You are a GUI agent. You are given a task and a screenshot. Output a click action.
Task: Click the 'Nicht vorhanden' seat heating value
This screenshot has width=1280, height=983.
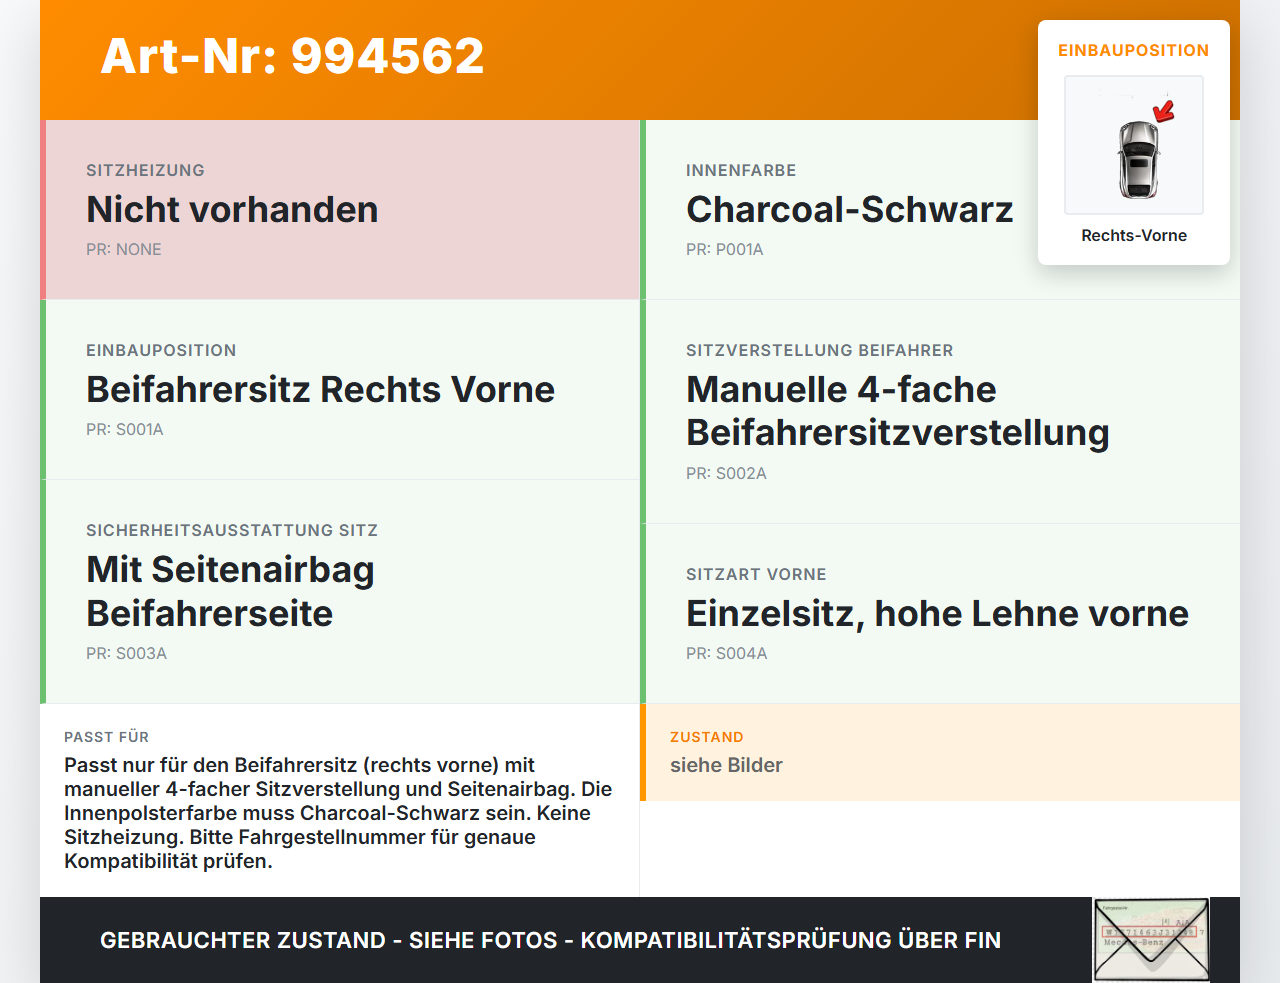click(232, 209)
